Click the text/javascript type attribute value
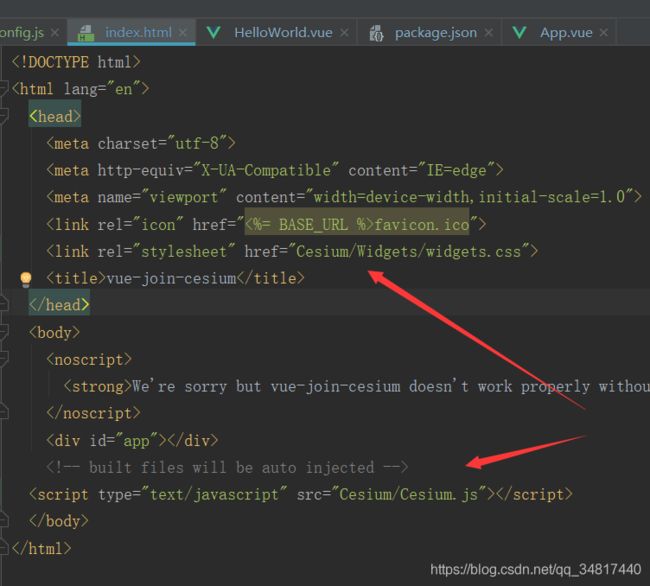Image resolution: width=650 pixels, height=586 pixels. click(214, 494)
